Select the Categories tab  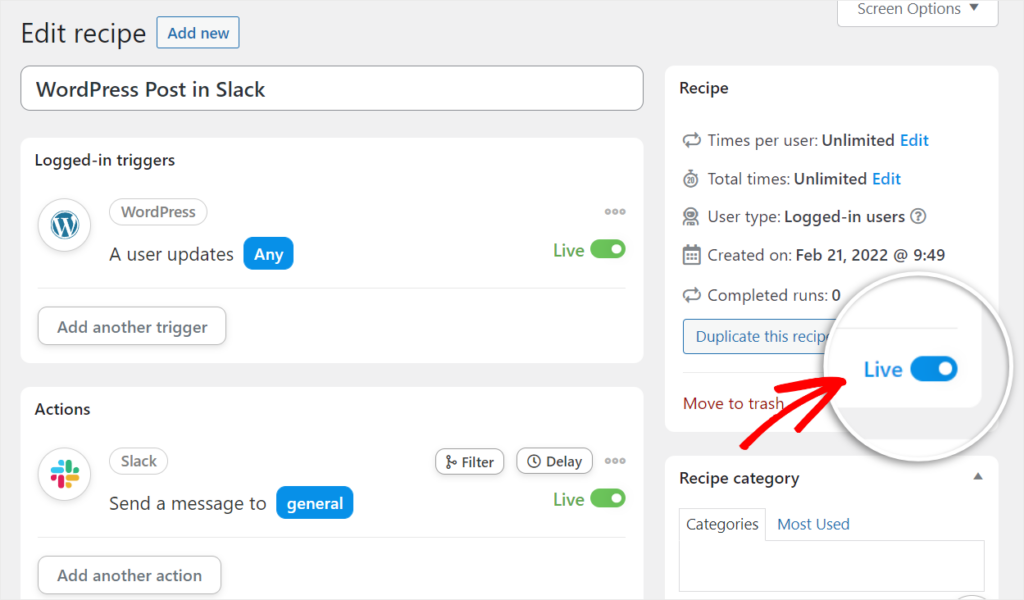[x=722, y=524]
